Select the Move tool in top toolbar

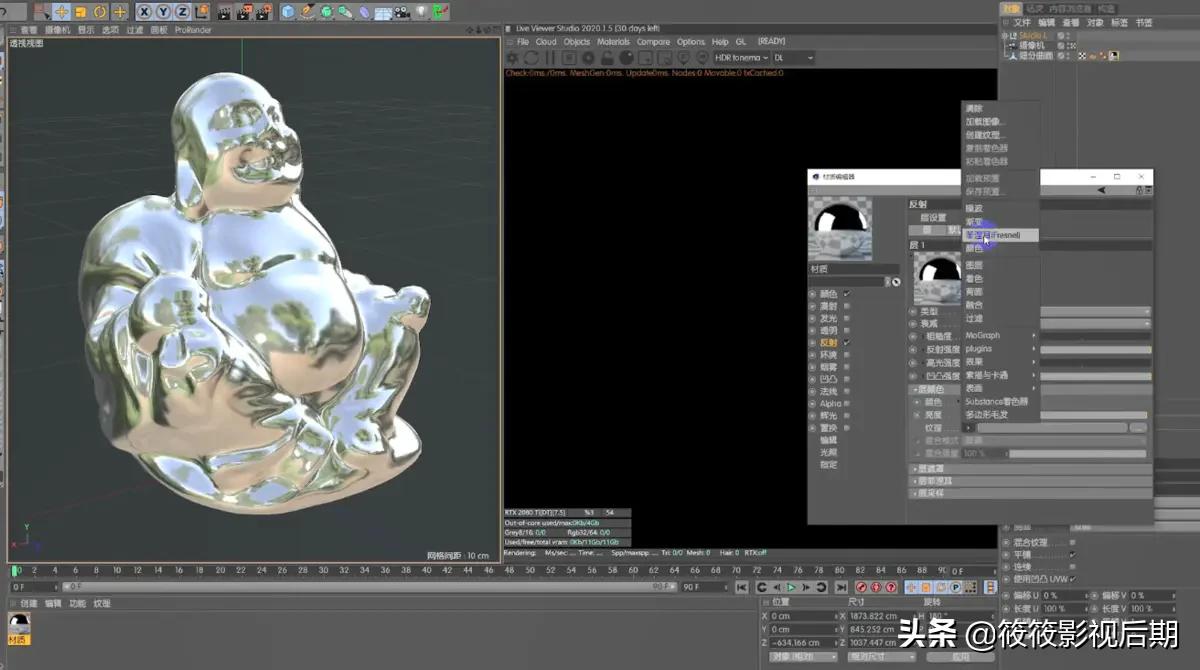pyautogui.click(x=61, y=12)
